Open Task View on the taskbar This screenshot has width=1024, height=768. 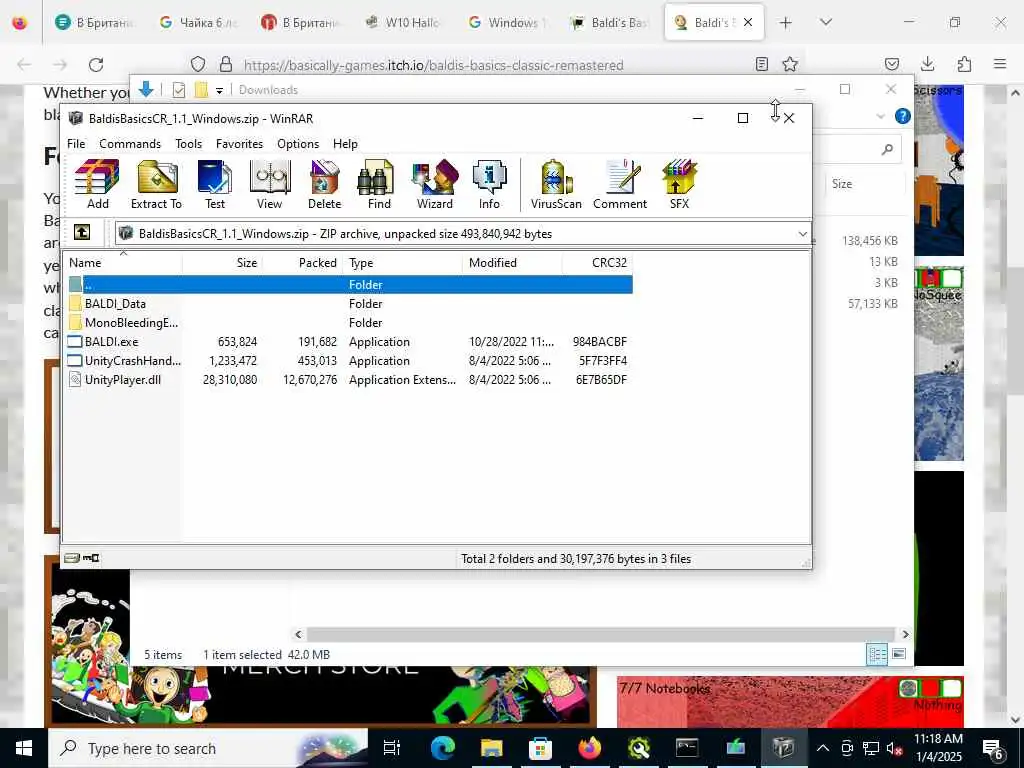392,748
